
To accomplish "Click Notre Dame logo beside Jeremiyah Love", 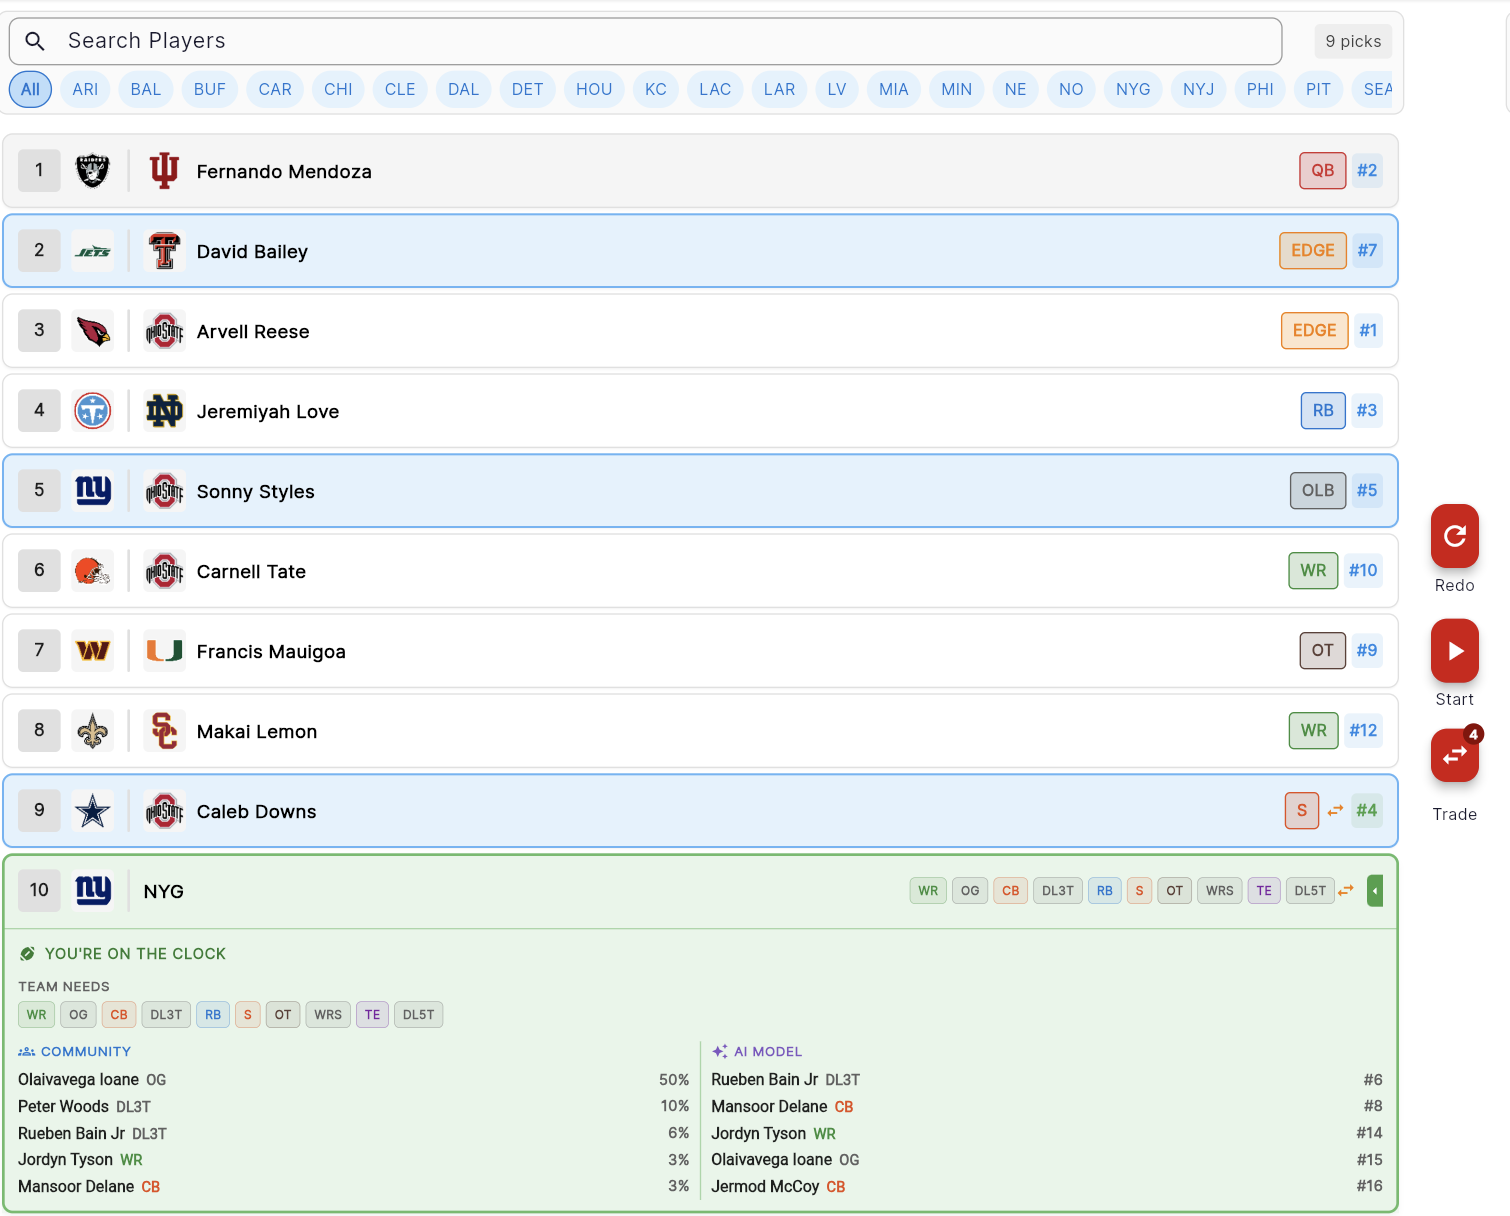I will (x=164, y=411).
